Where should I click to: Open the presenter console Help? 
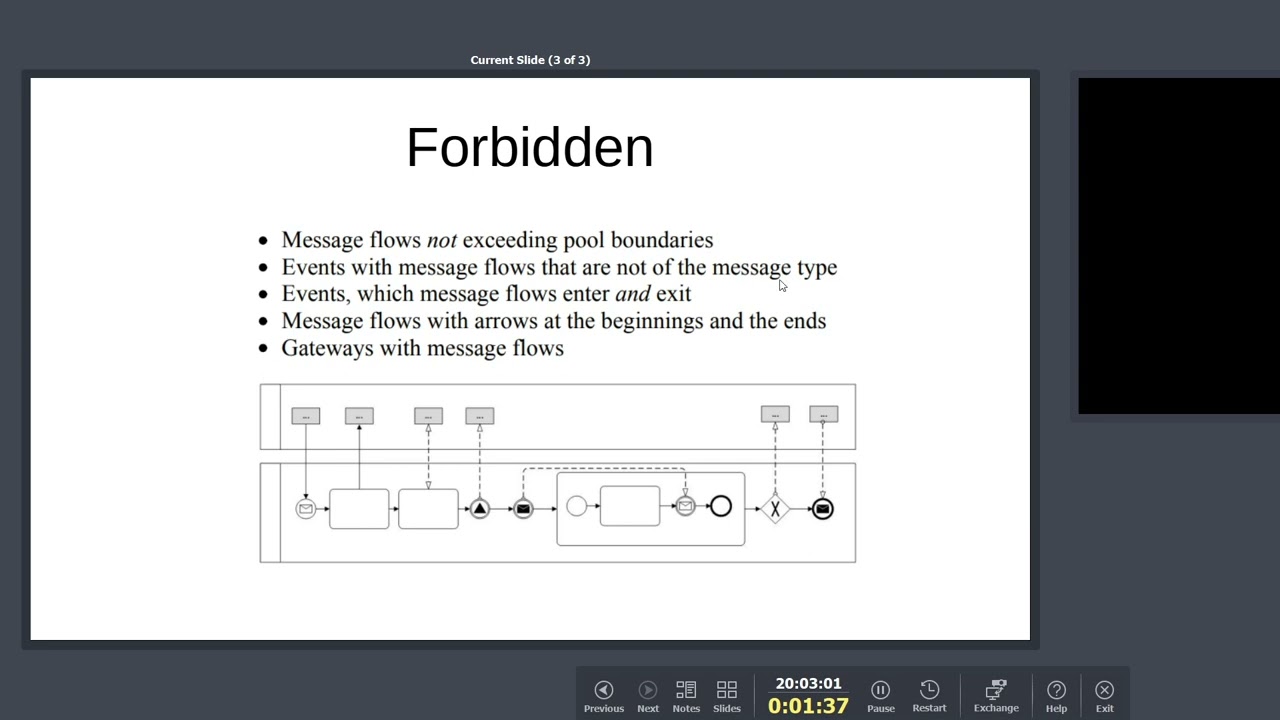[1056, 696]
